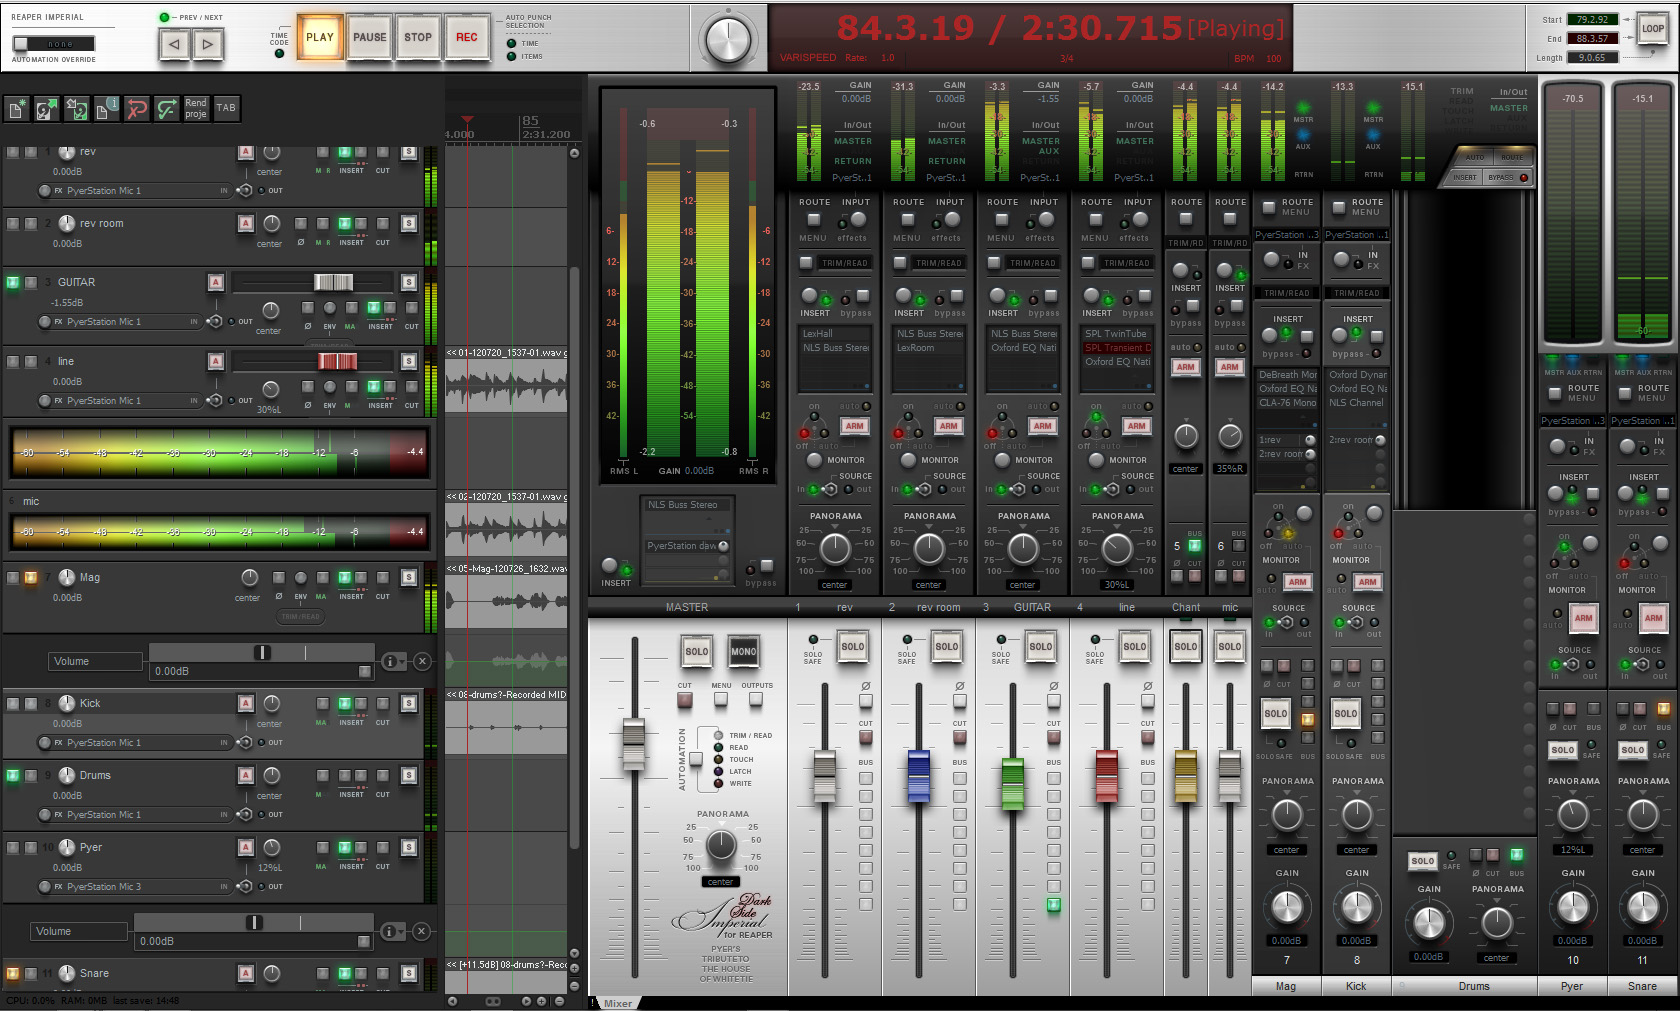Solo the GUITAR track in track panel

point(408,282)
